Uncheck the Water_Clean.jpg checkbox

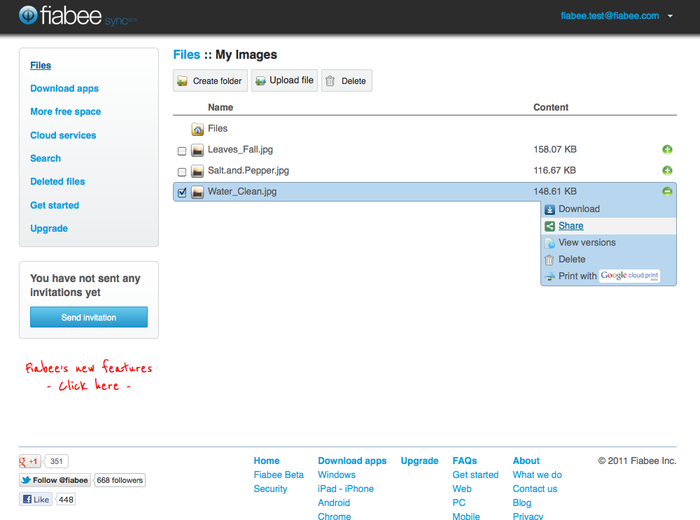click(x=181, y=192)
